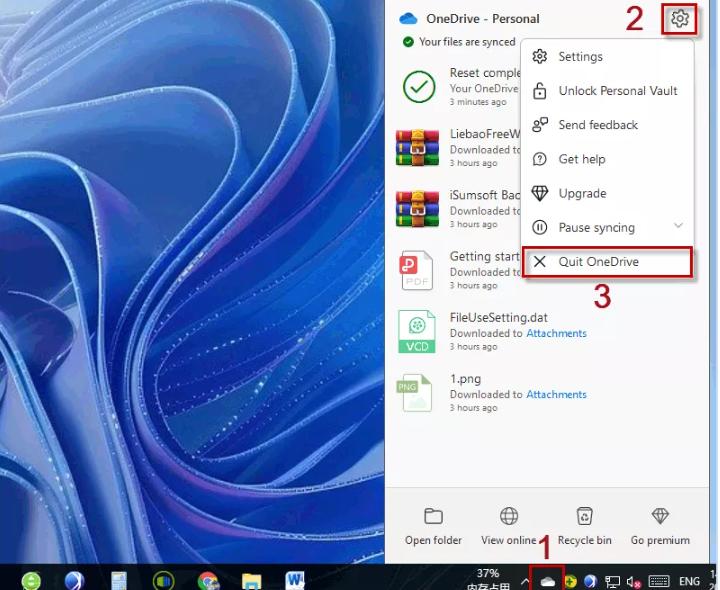Click the green round taskbar app icon

pos(31,581)
